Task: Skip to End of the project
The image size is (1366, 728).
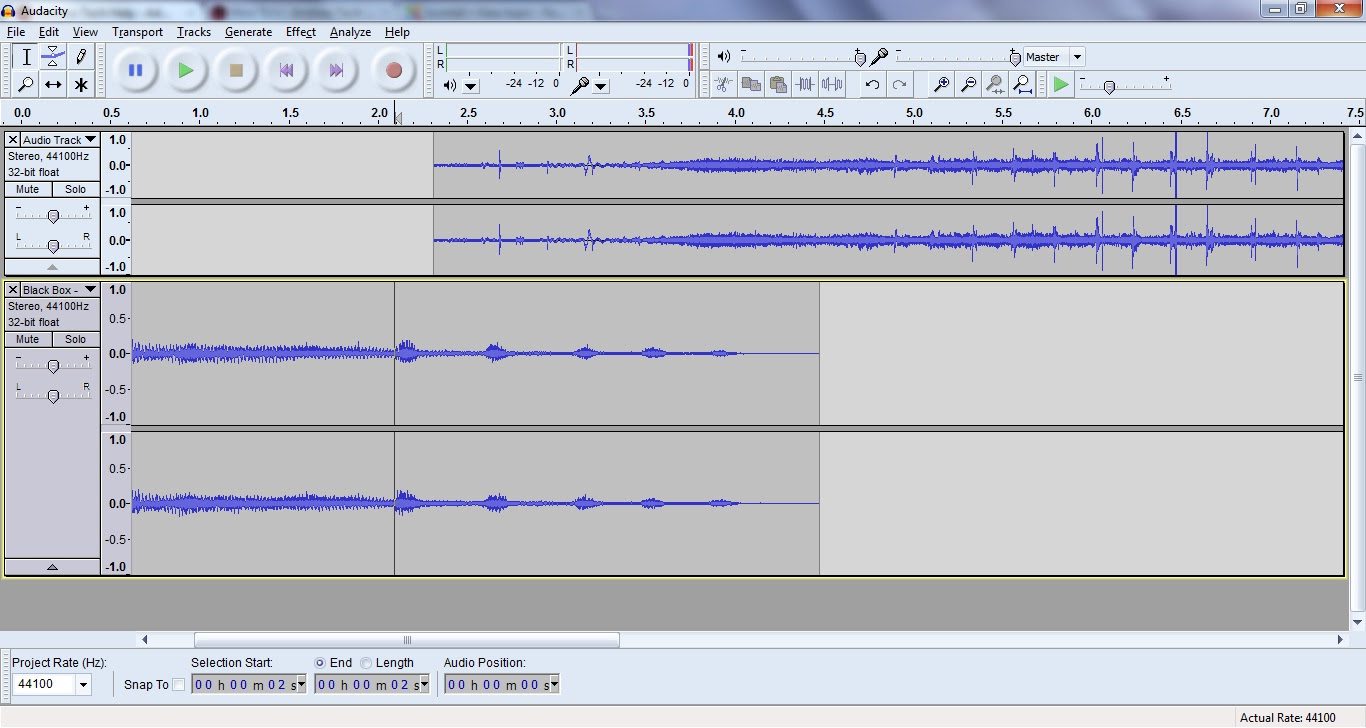Action: [336, 70]
